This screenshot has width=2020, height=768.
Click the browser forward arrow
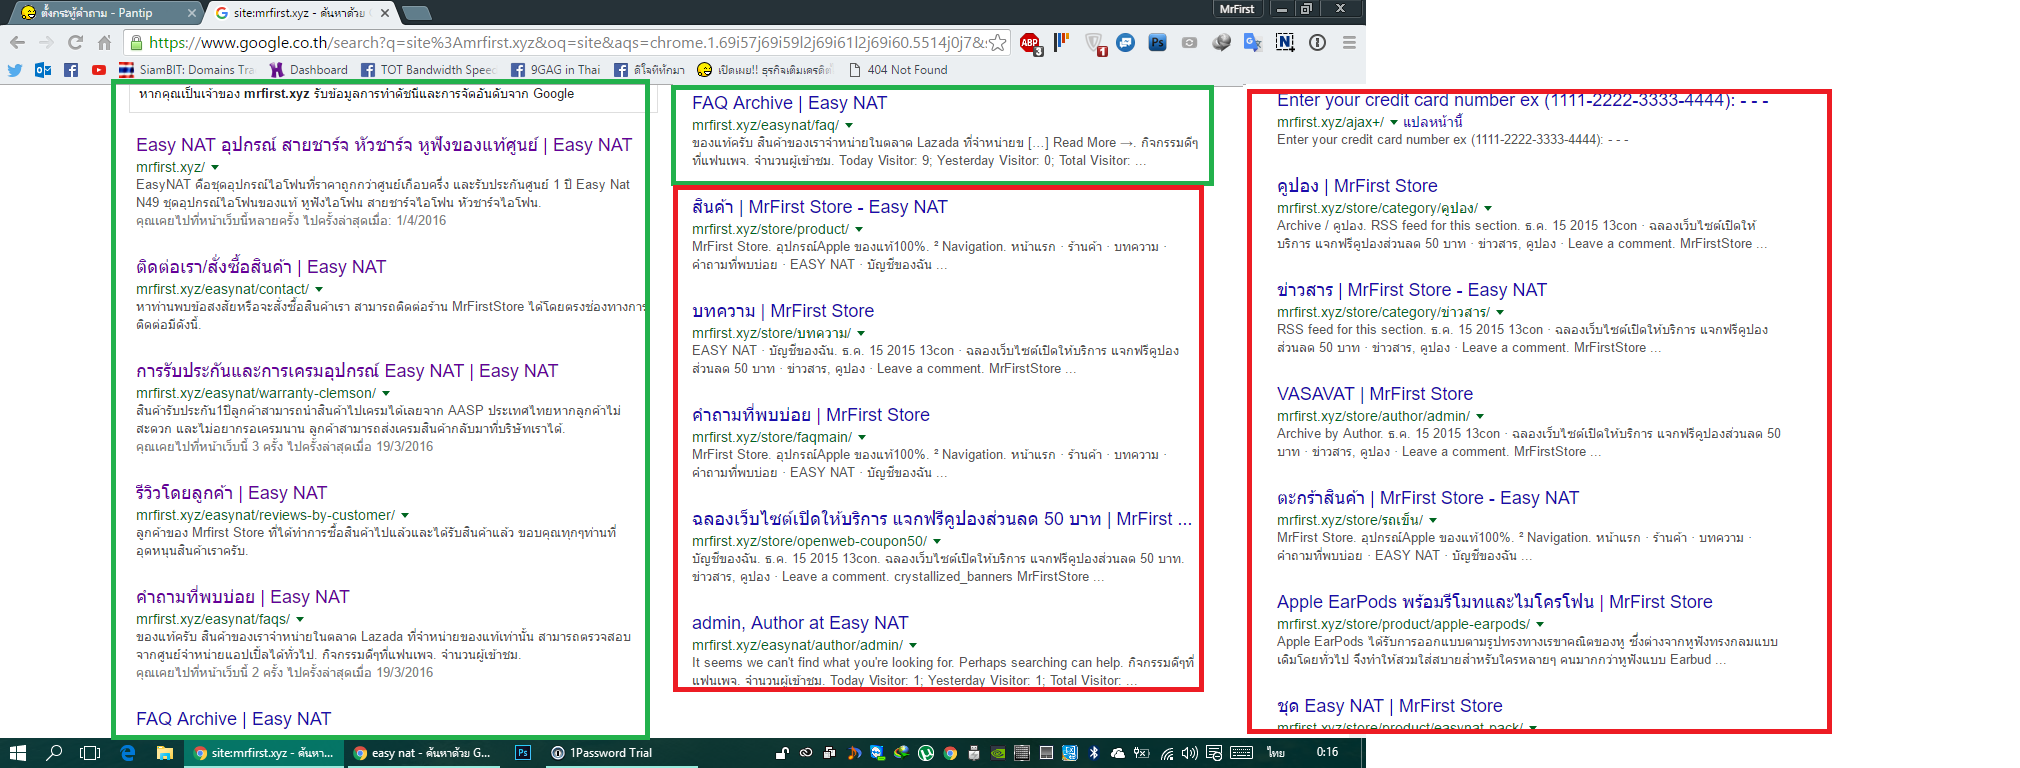coord(46,42)
